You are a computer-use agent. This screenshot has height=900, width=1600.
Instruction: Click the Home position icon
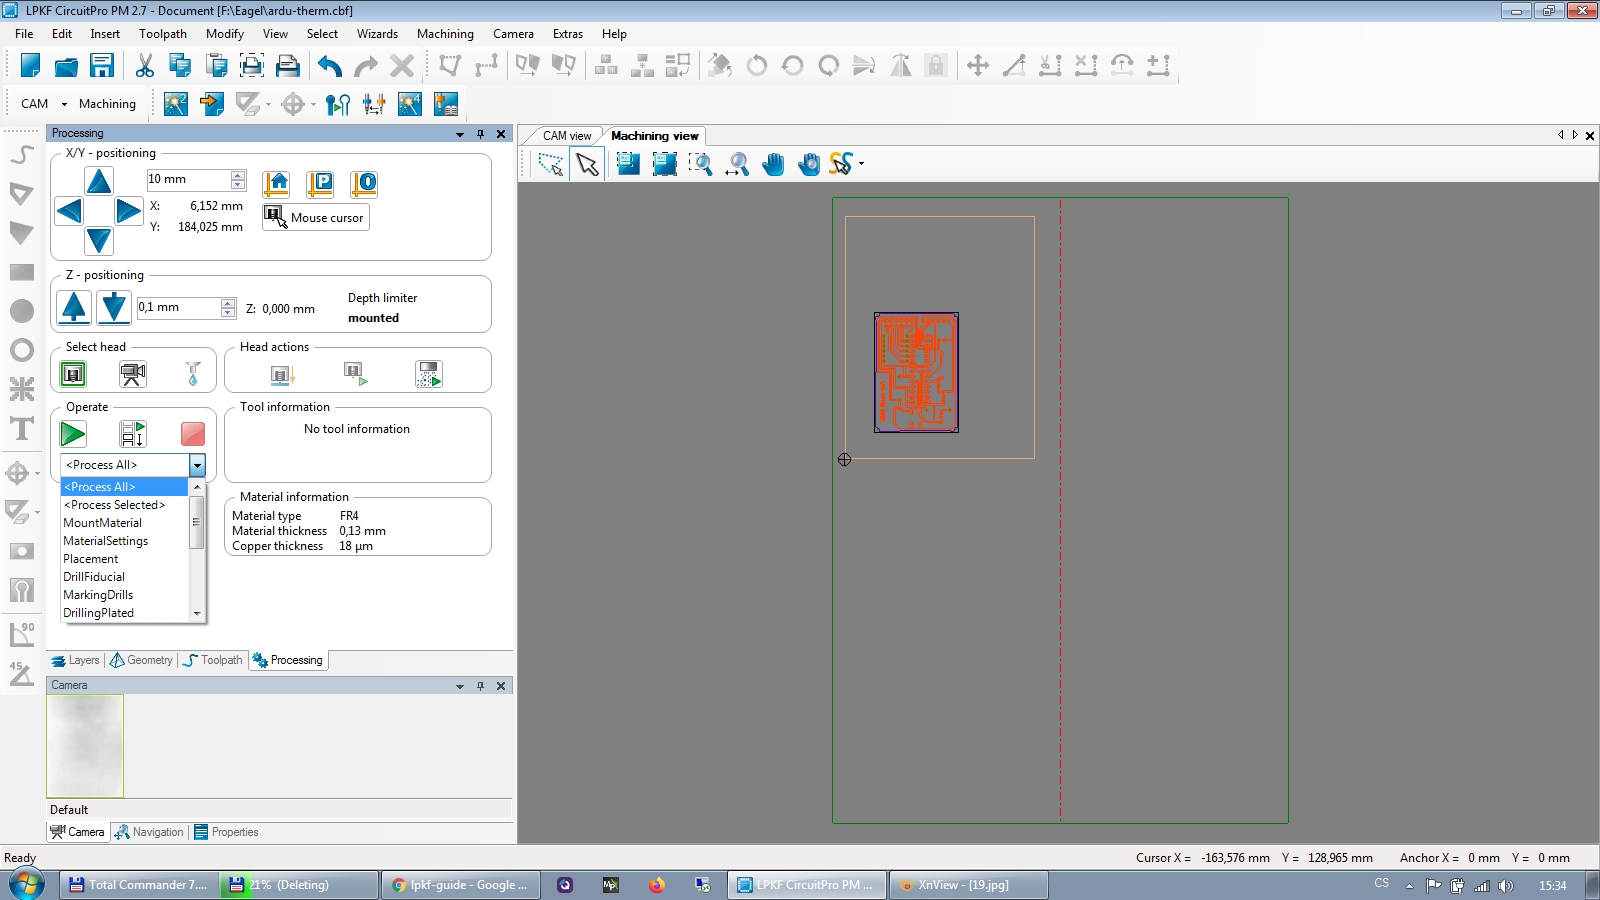pos(276,183)
